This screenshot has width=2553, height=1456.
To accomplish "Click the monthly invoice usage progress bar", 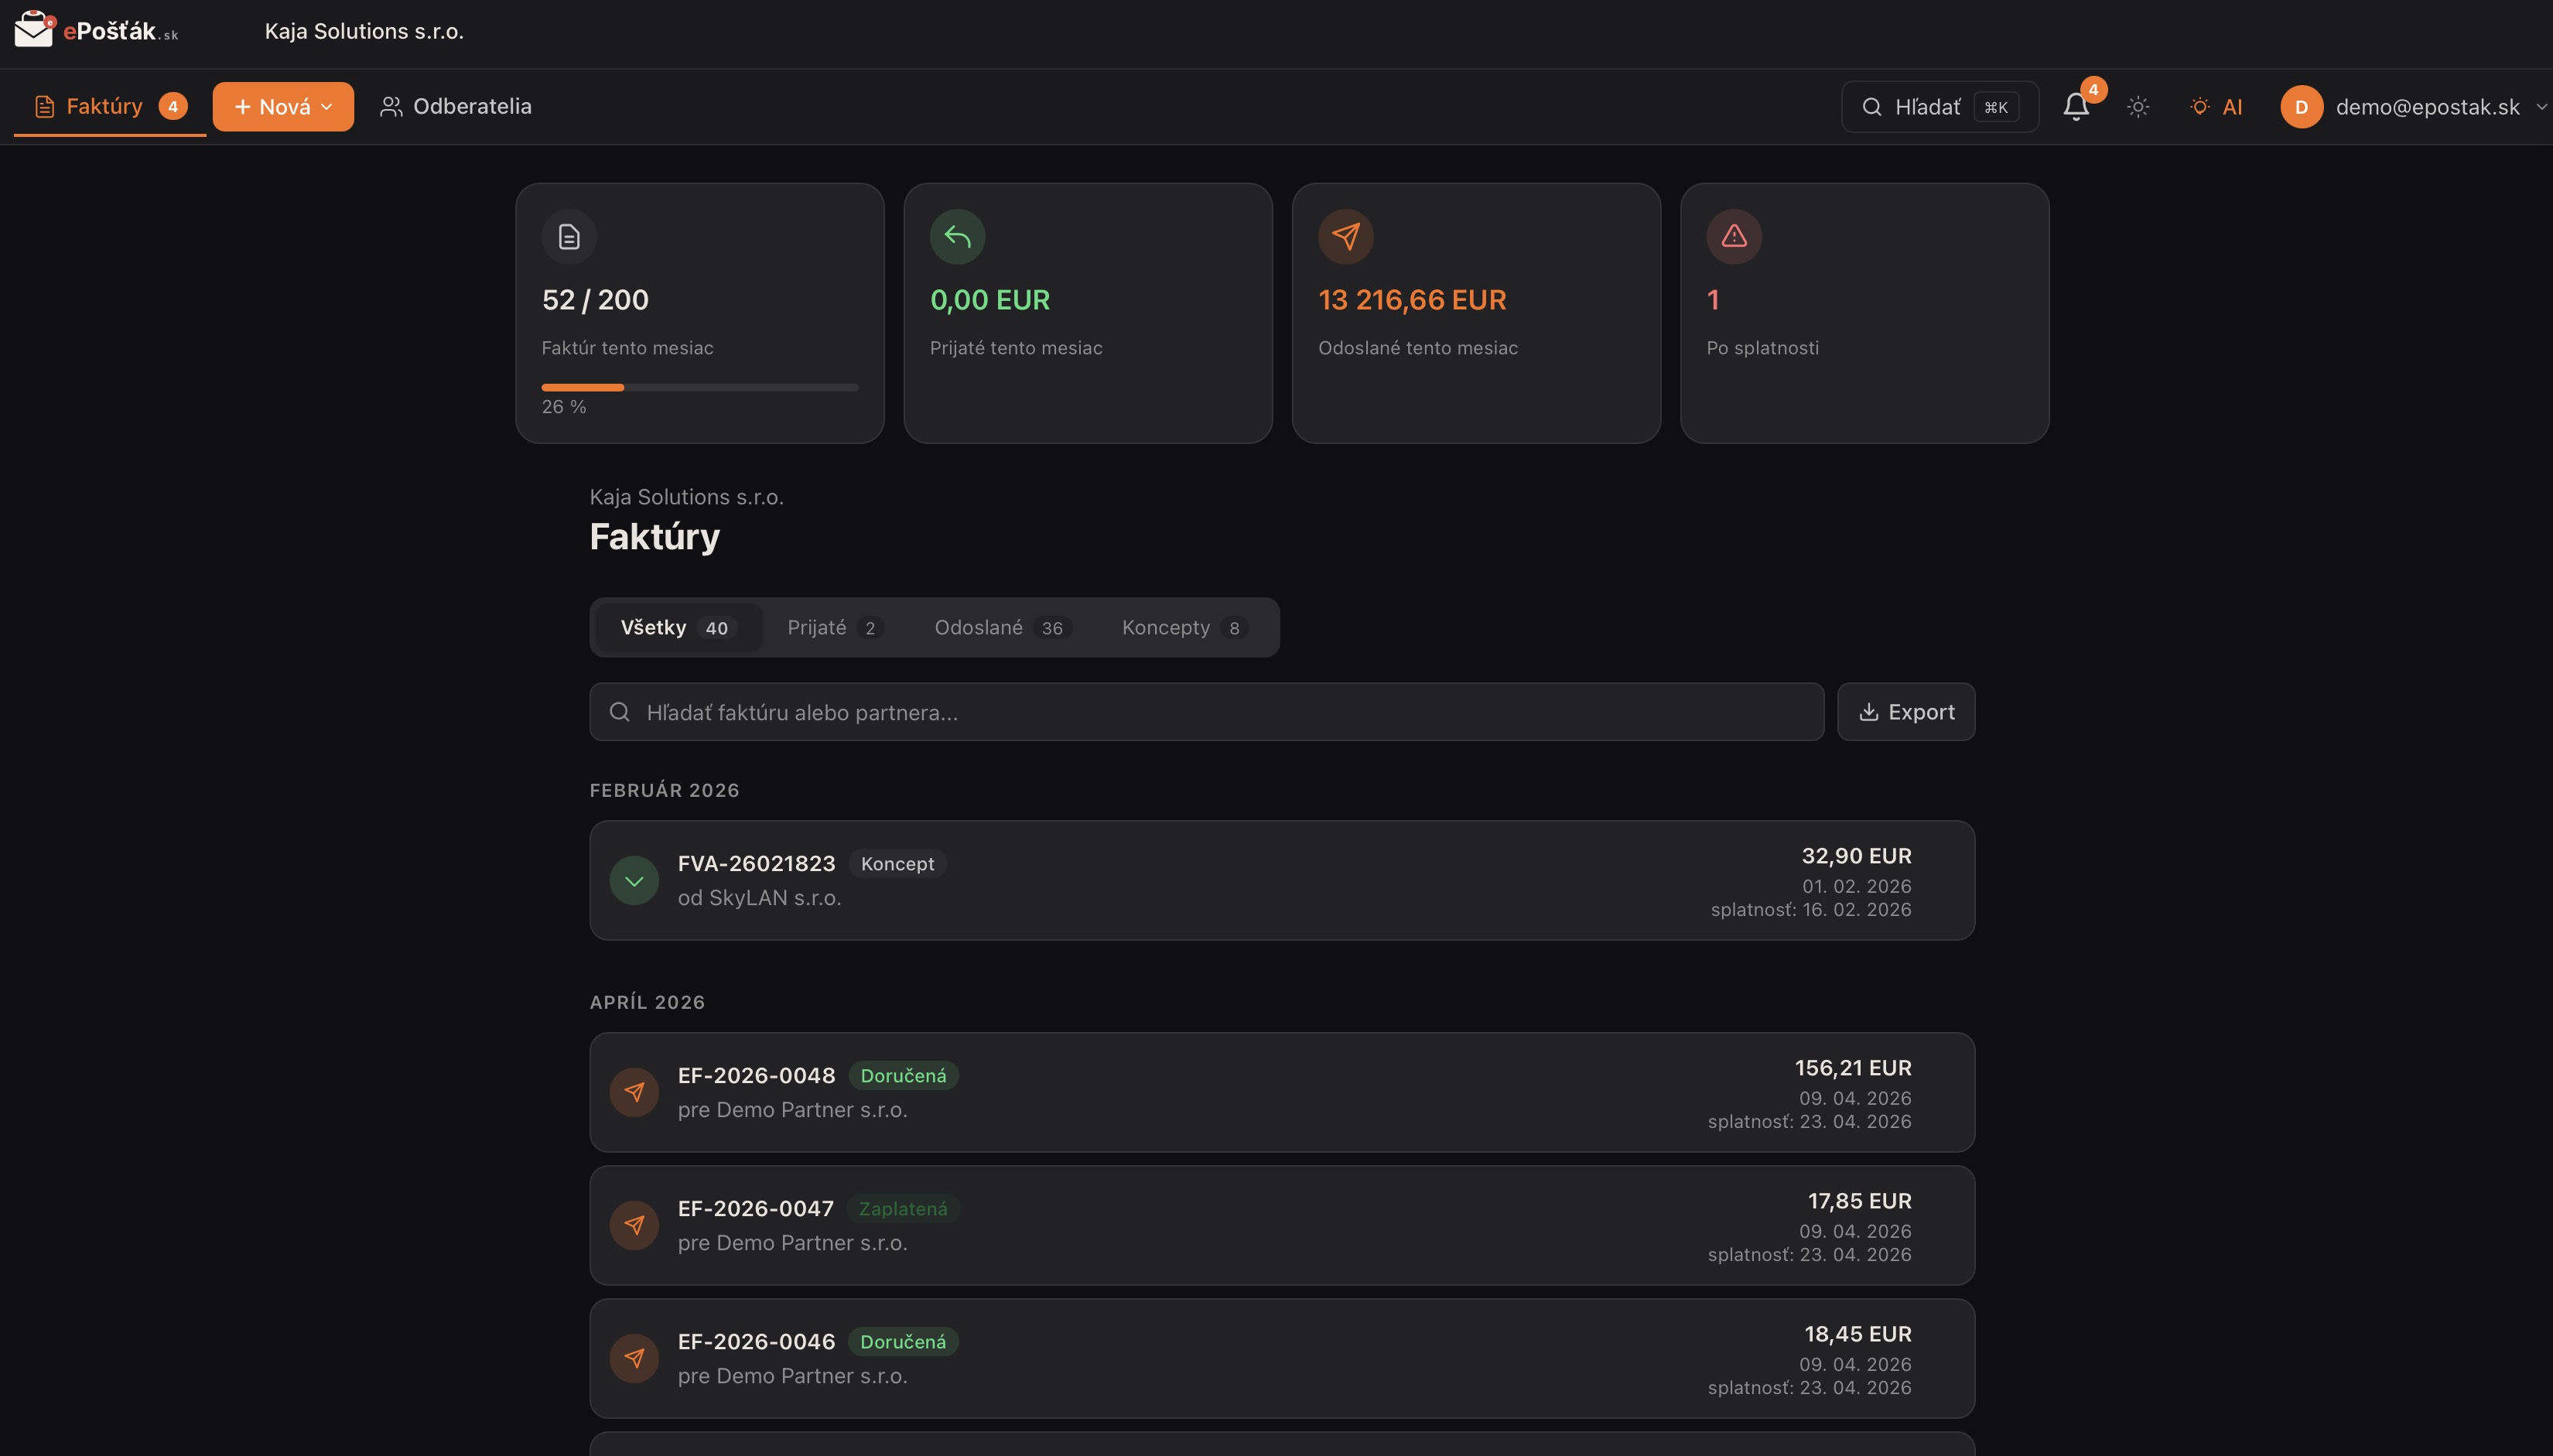I will tap(699, 387).
